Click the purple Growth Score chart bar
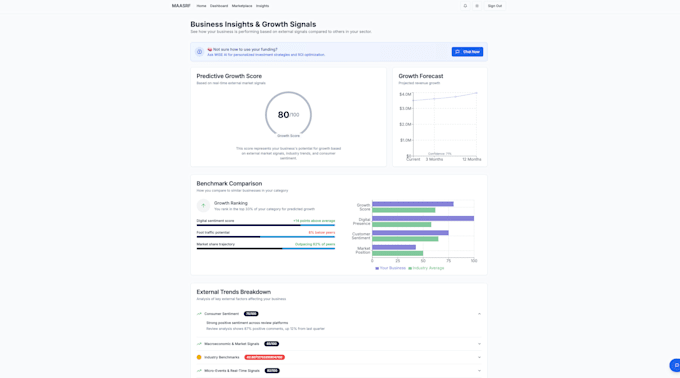 (x=413, y=204)
